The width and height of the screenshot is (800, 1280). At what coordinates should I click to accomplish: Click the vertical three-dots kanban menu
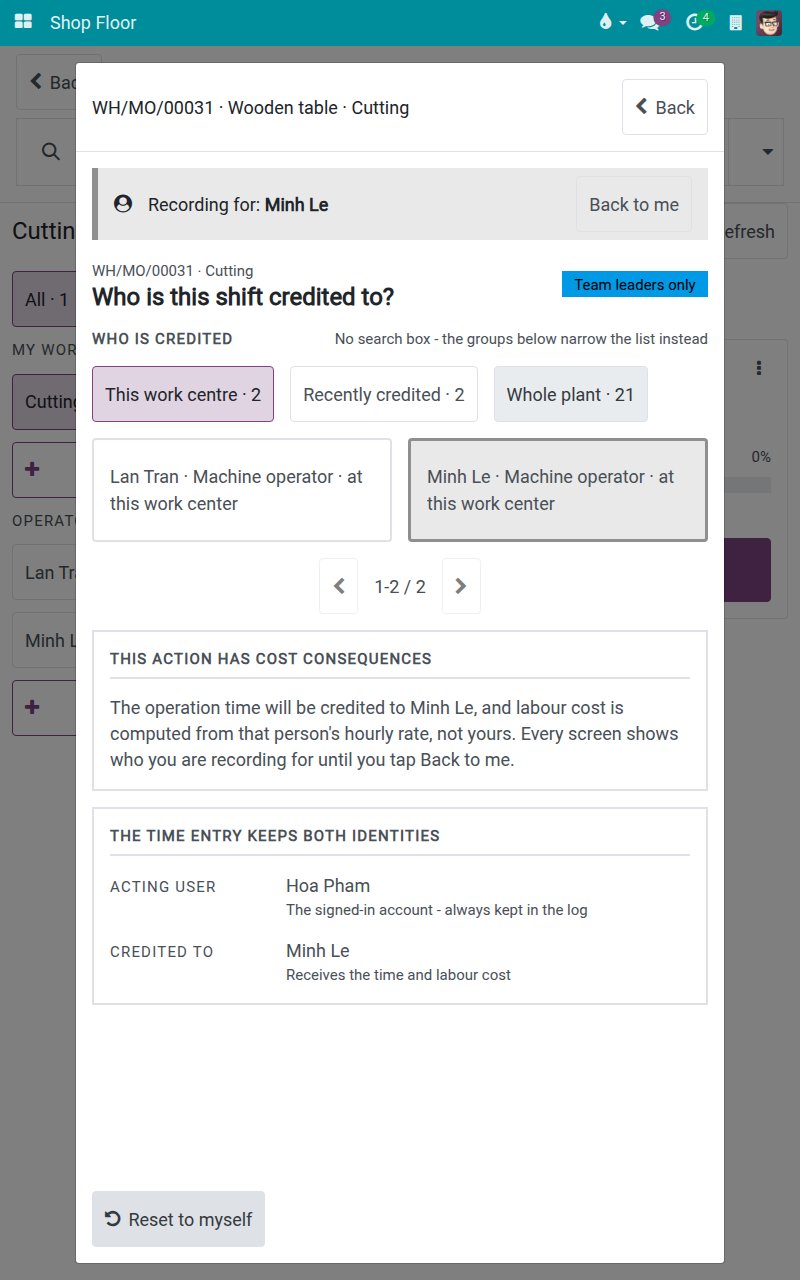pyautogui.click(x=759, y=368)
